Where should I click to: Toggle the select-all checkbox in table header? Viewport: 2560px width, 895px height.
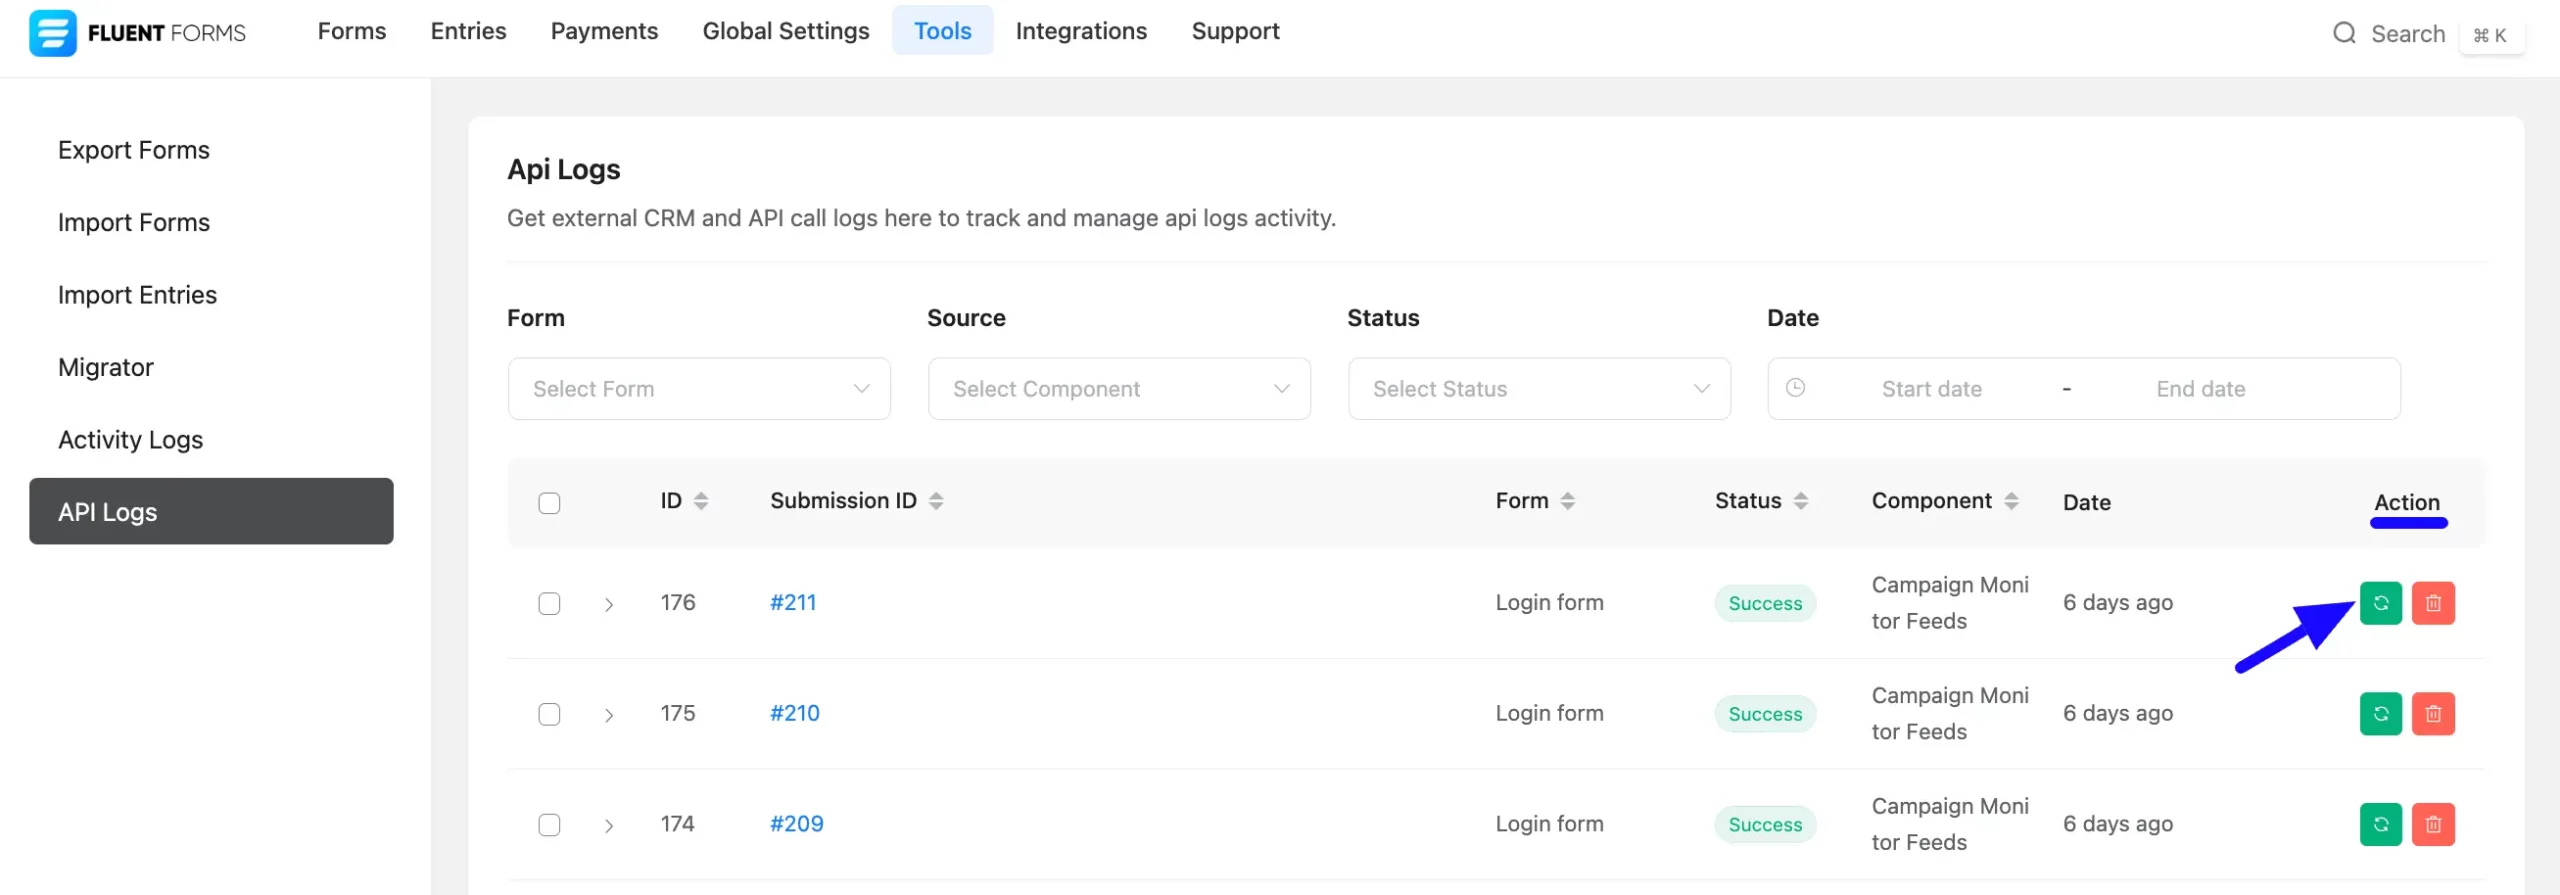pyautogui.click(x=549, y=503)
